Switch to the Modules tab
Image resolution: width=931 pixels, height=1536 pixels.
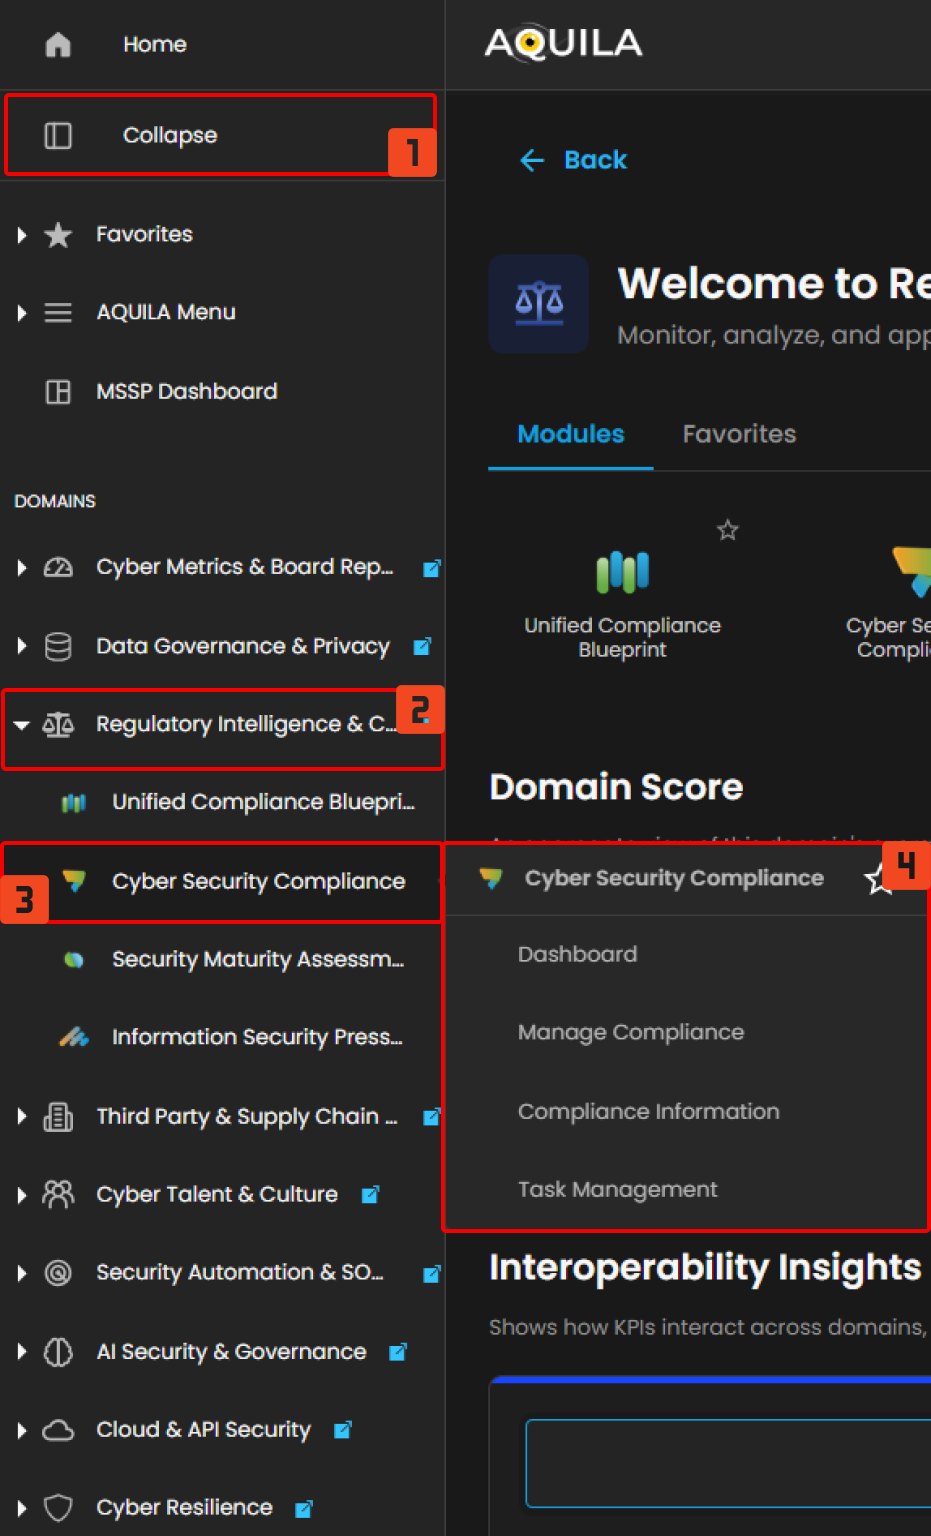pos(571,434)
